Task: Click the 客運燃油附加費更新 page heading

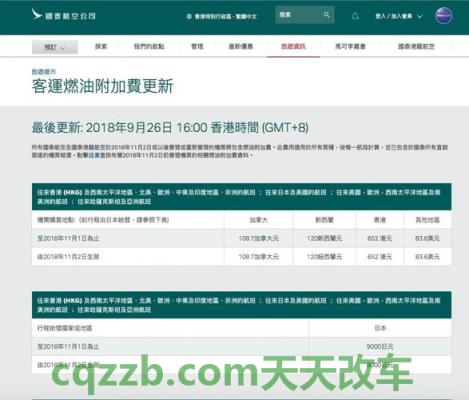Action: (x=102, y=86)
